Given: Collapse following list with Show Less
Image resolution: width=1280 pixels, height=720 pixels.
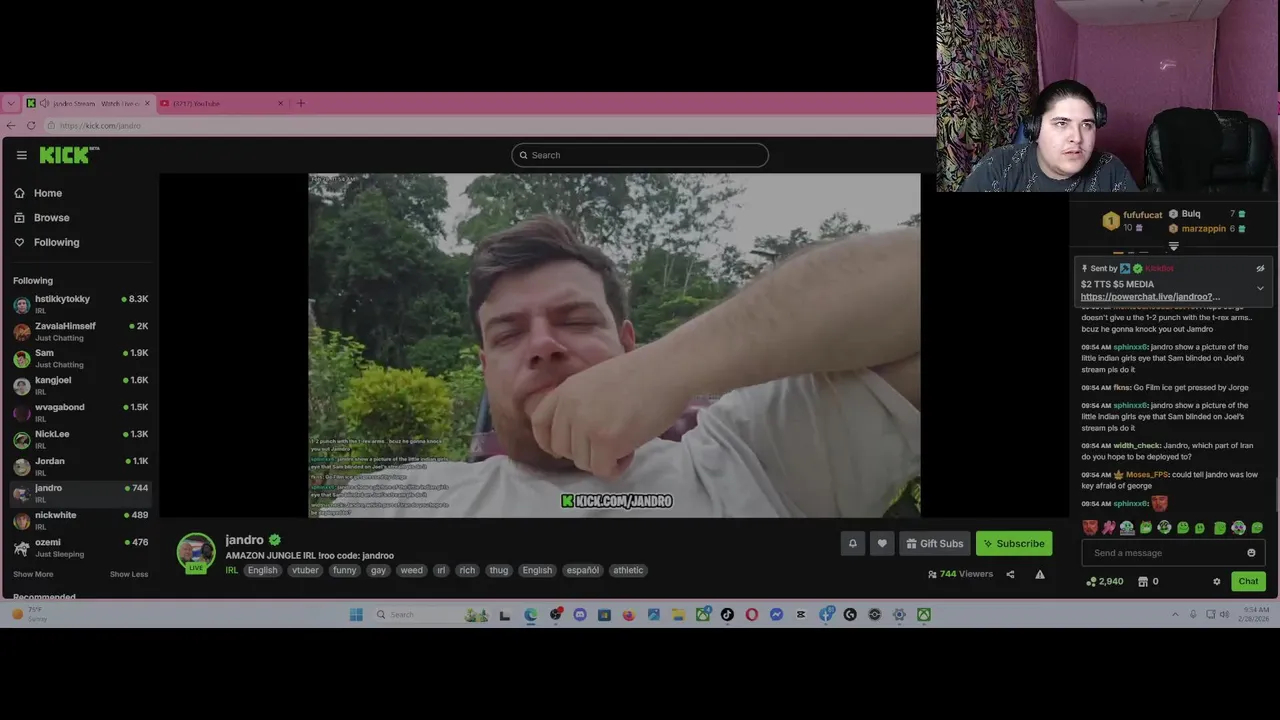Looking at the screenshot, I should (129, 574).
